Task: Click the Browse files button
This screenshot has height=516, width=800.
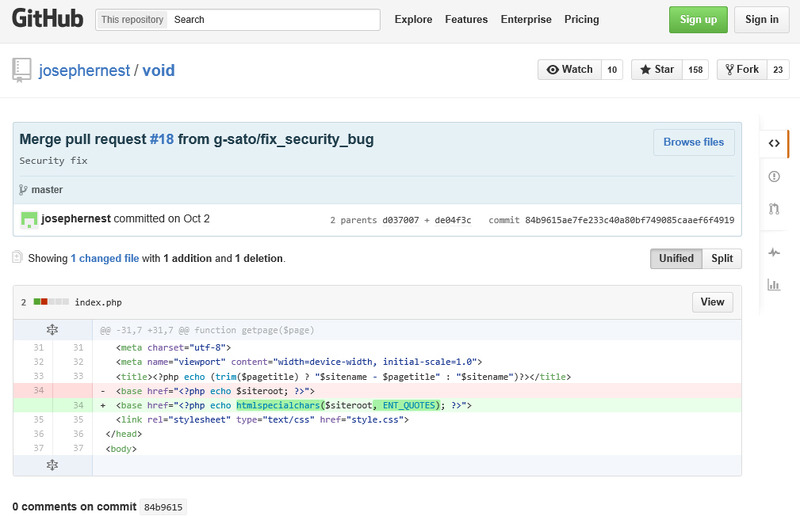Action: tap(693, 142)
